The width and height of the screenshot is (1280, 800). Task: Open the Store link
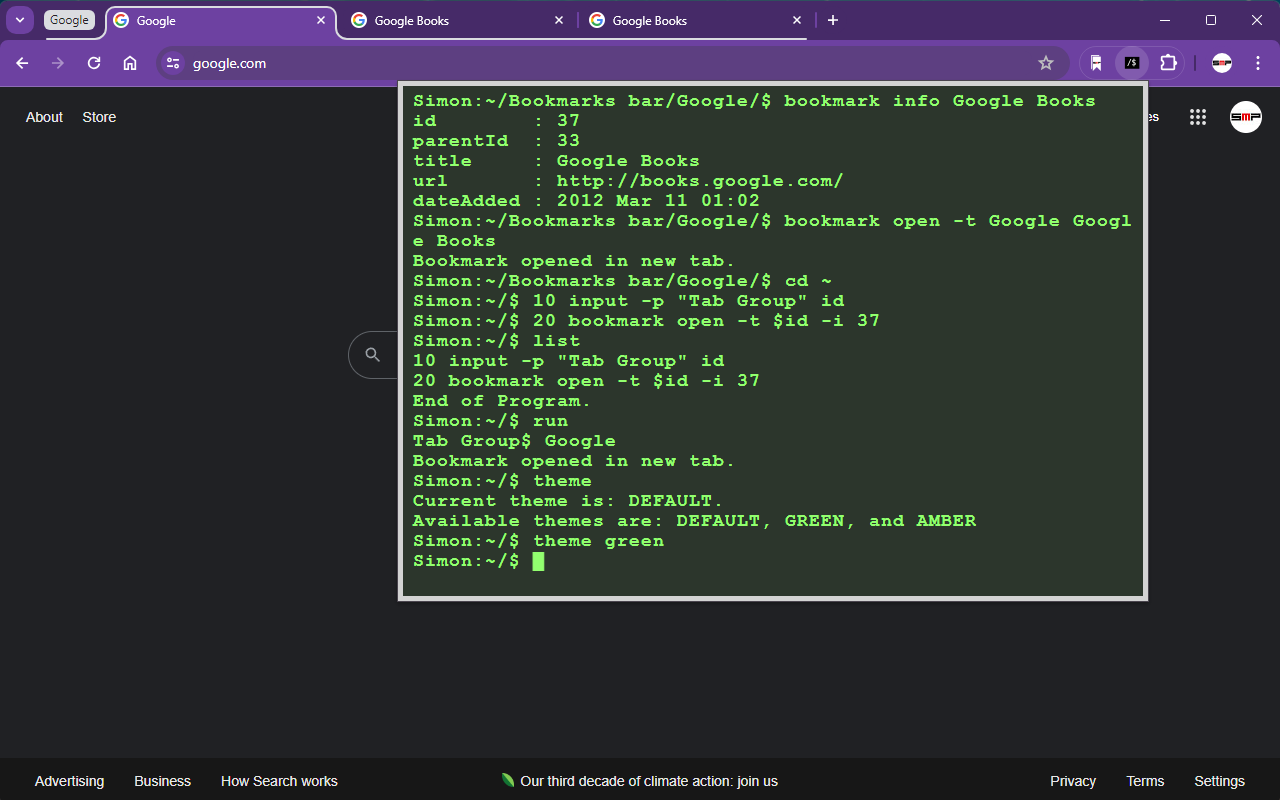point(99,117)
